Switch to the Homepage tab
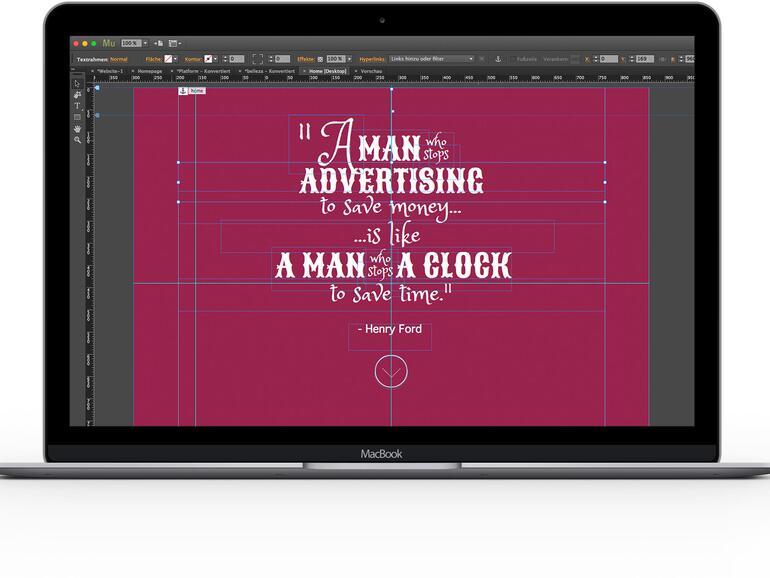 point(150,71)
